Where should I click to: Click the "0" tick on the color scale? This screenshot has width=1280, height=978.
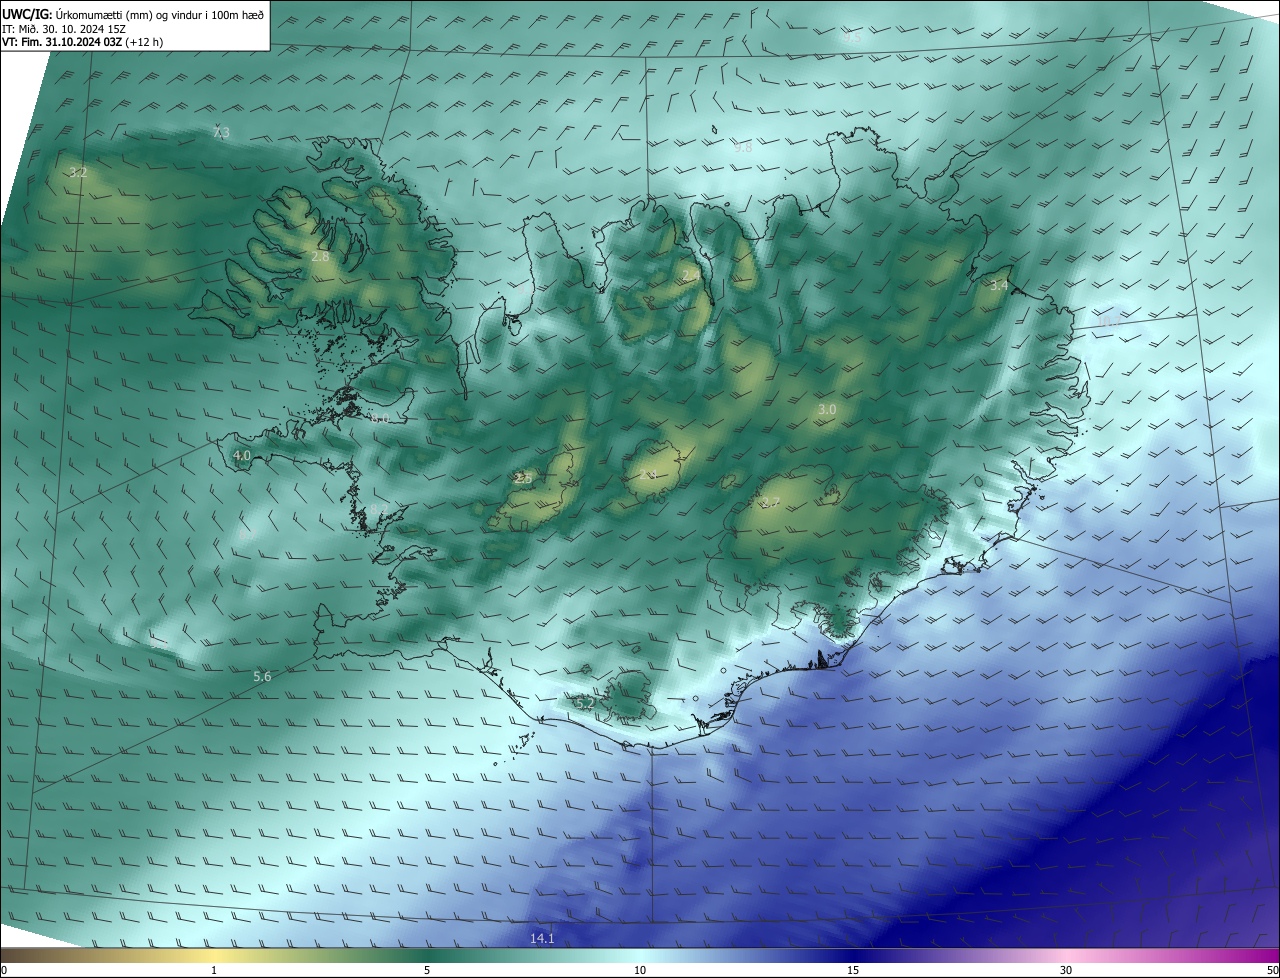(x=4, y=970)
